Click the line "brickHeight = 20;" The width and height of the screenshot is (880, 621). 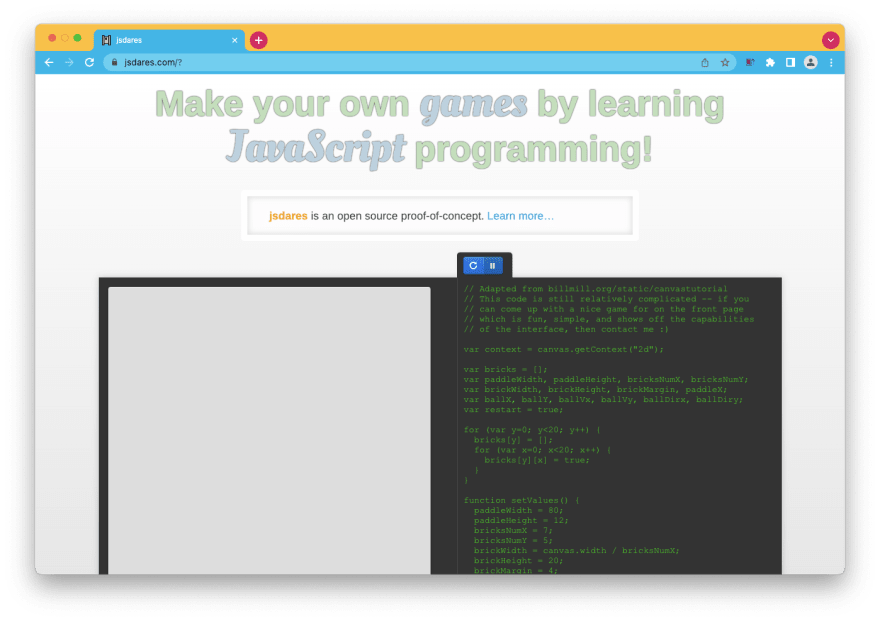pyautogui.click(x=518, y=560)
